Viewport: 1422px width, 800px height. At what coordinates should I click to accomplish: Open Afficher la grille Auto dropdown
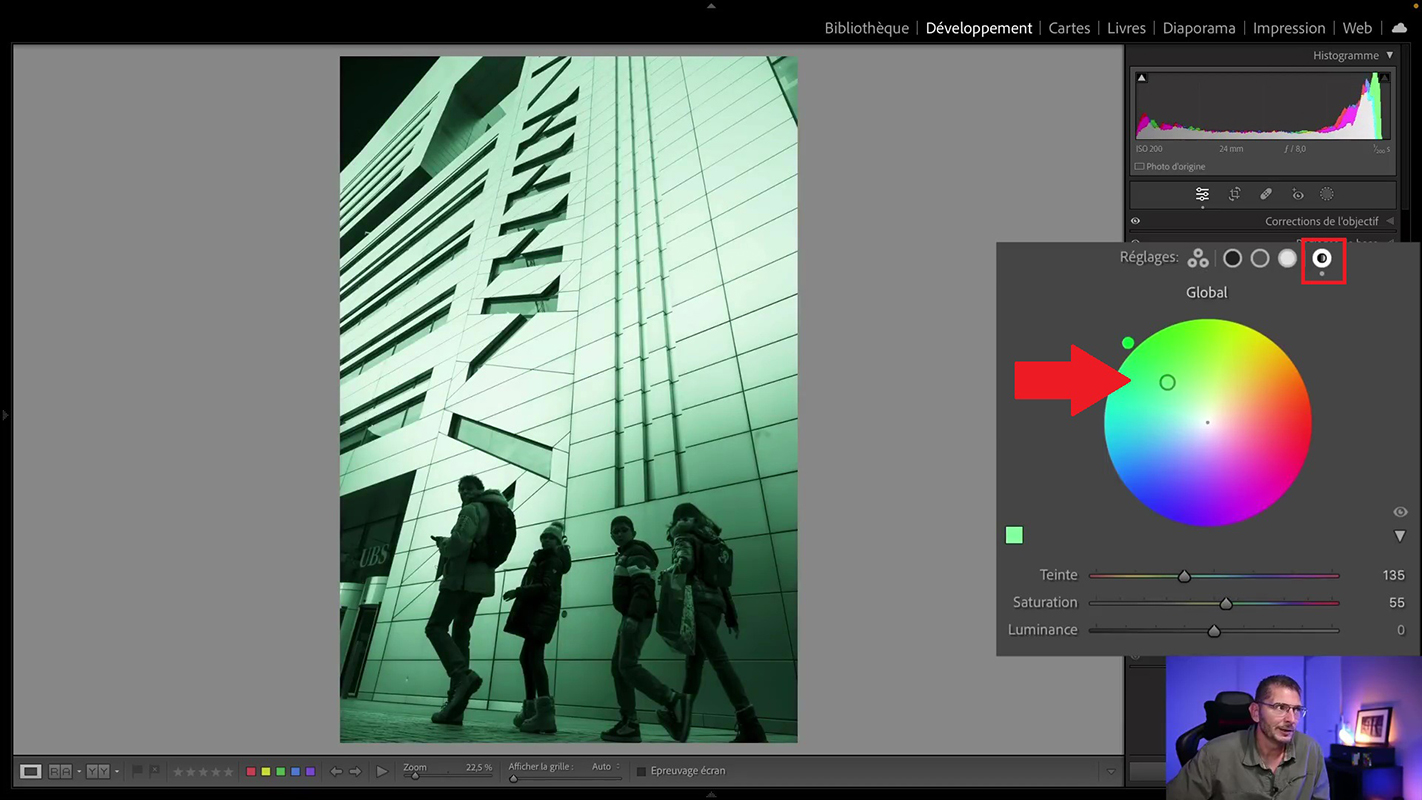606,767
